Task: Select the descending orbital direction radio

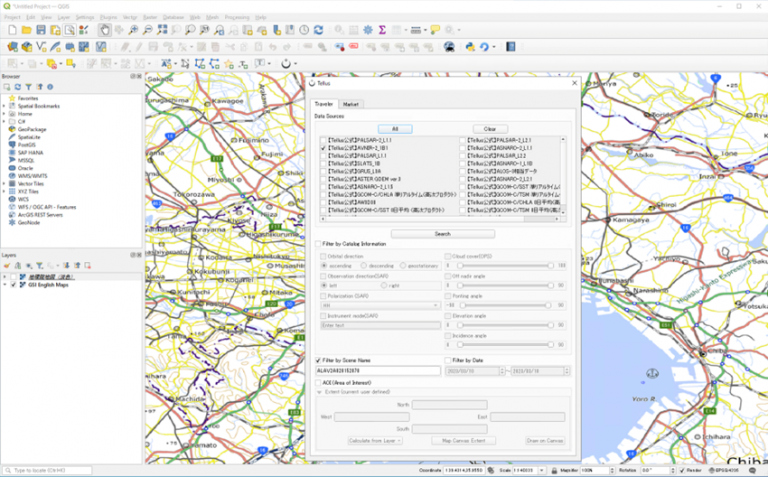Action: tap(363, 265)
